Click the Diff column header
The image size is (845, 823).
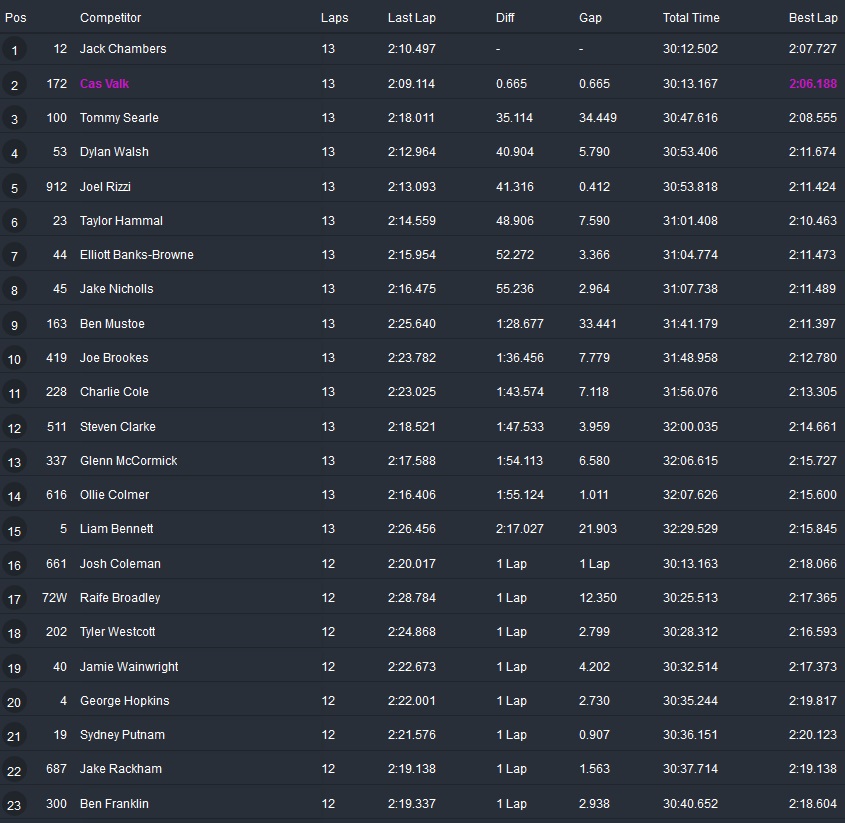pyautogui.click(x=506, y=17)
